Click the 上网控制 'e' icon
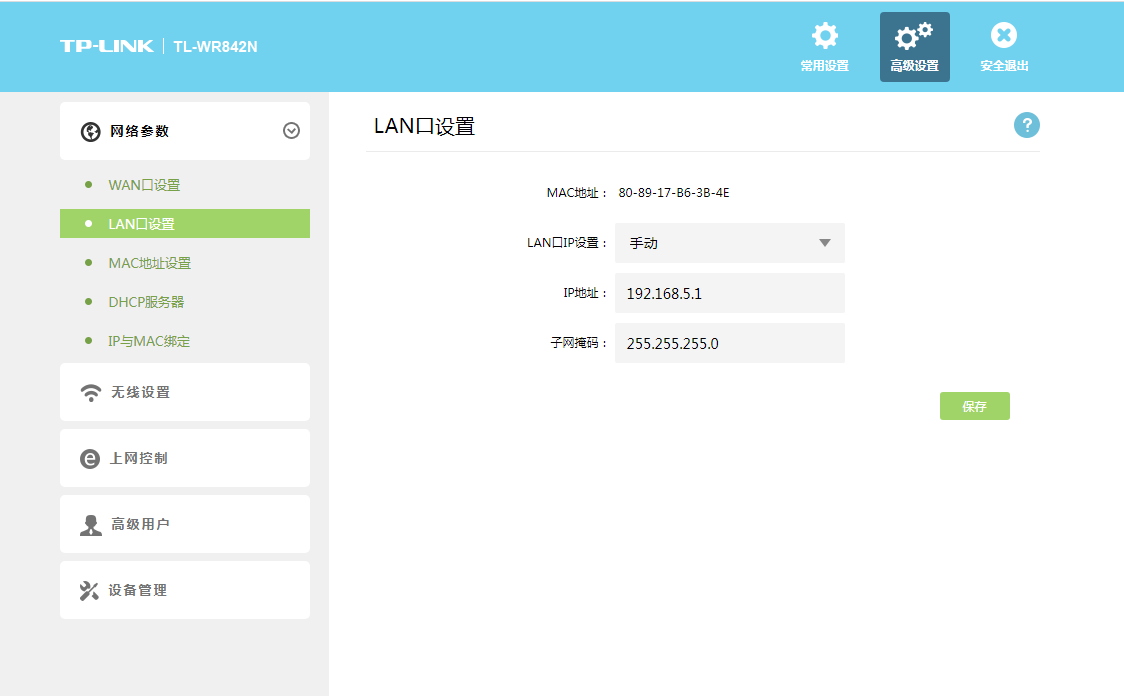1124x696 pixels. click(89, 458)
